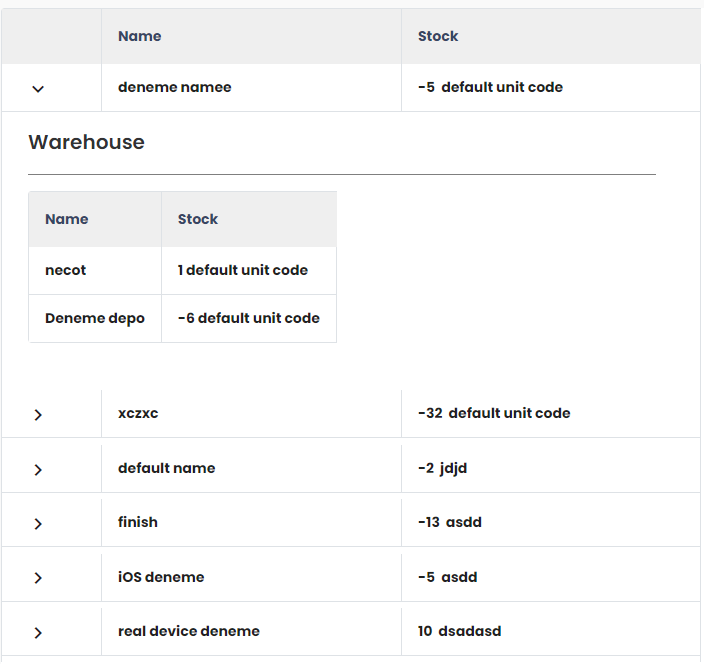Expand the iOS deneme row
This screenshot has width=704, height=664.
[38, 578]
